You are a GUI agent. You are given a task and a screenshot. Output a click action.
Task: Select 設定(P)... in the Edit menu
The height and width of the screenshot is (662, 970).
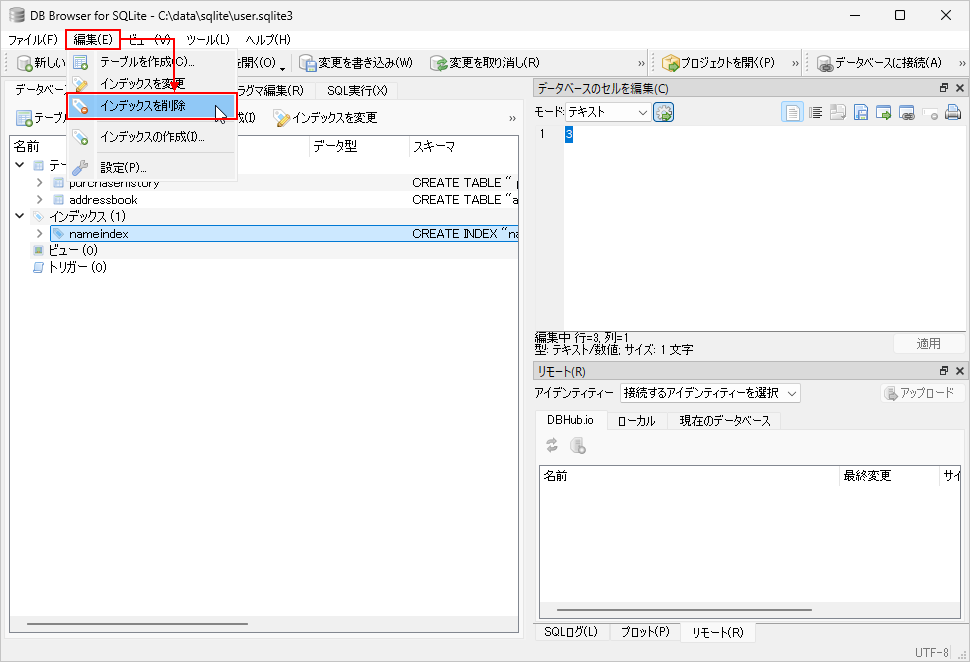[x=123, y=167]
